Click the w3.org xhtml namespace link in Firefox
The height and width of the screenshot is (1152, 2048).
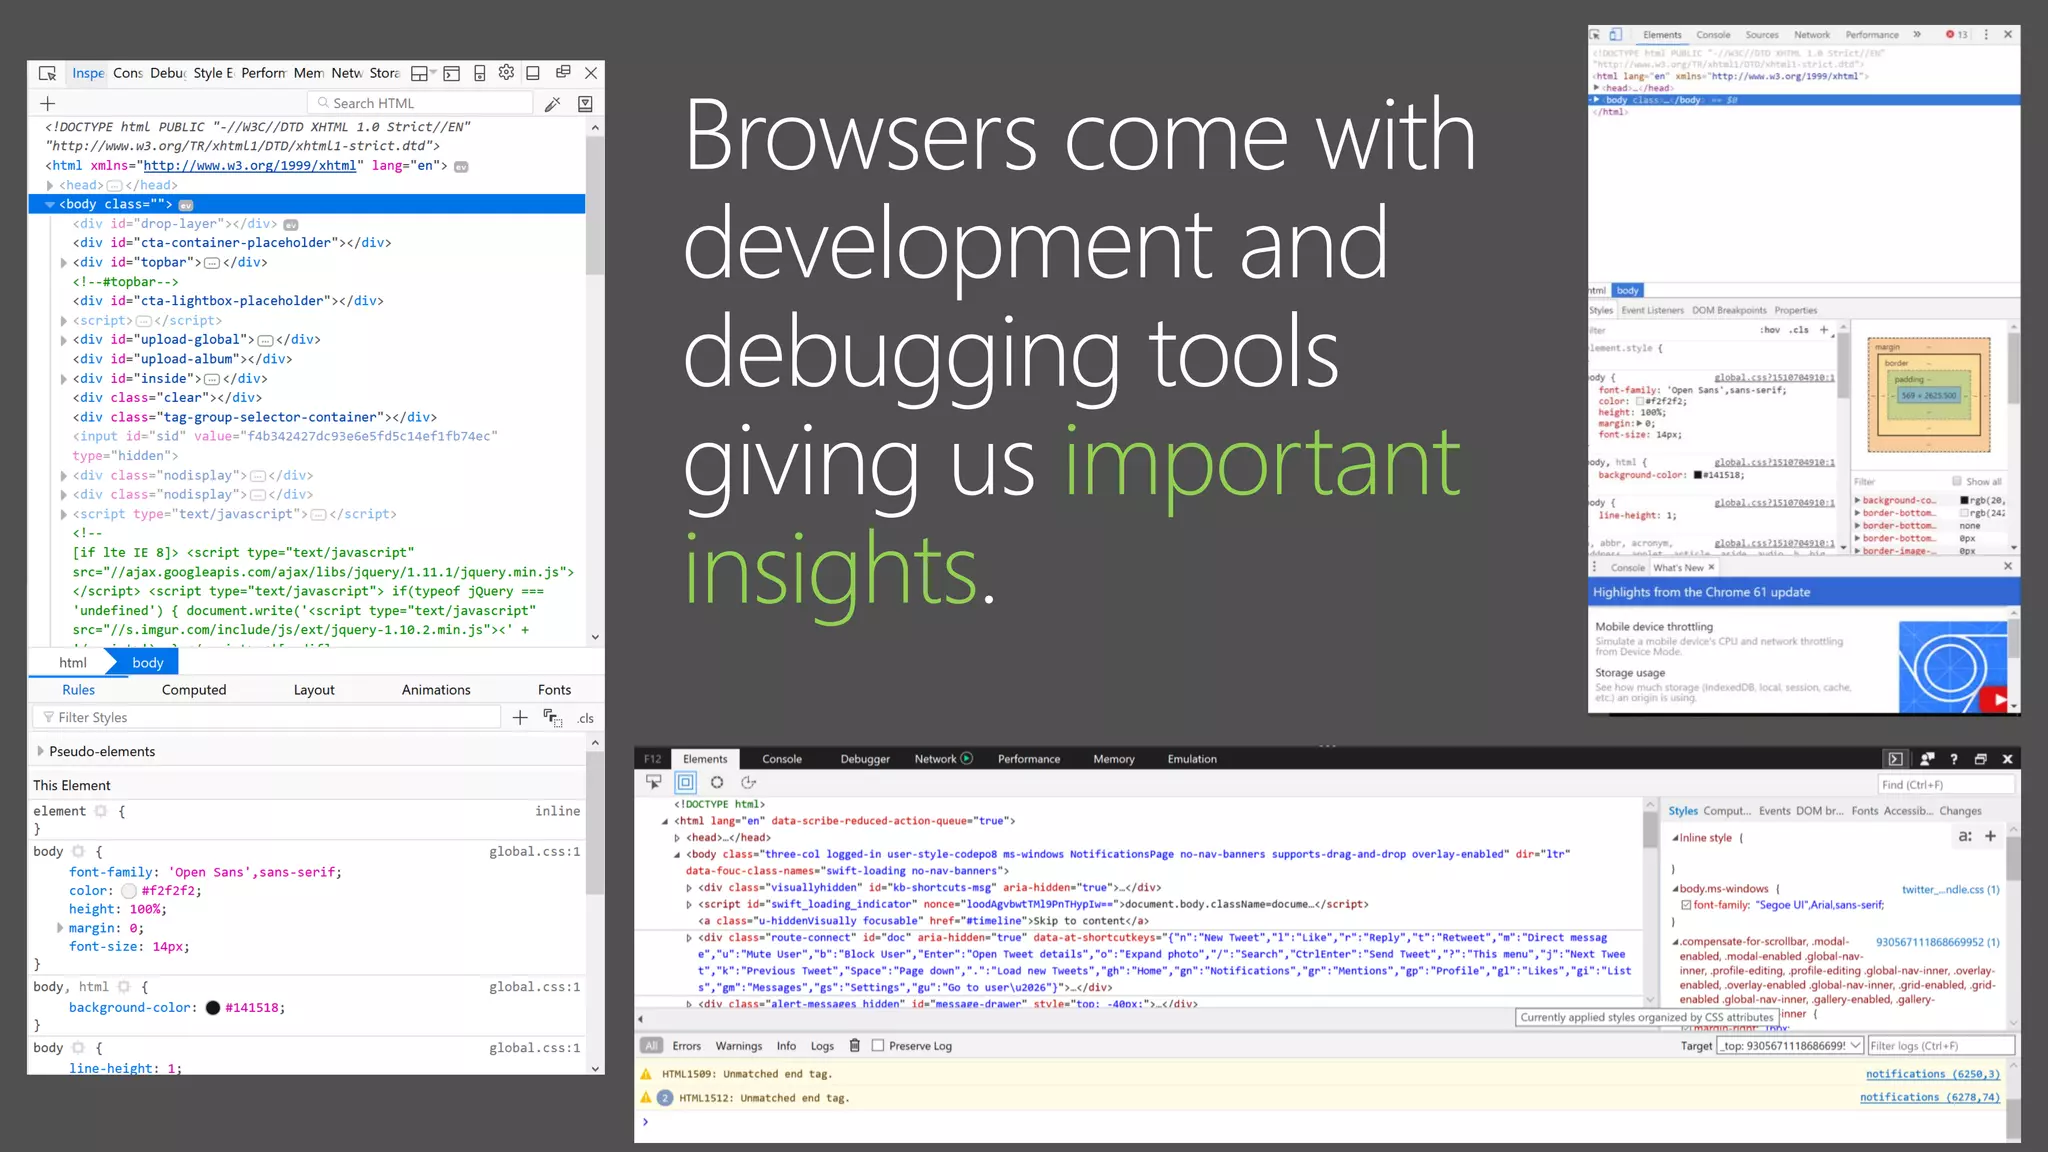pos(249,166)
